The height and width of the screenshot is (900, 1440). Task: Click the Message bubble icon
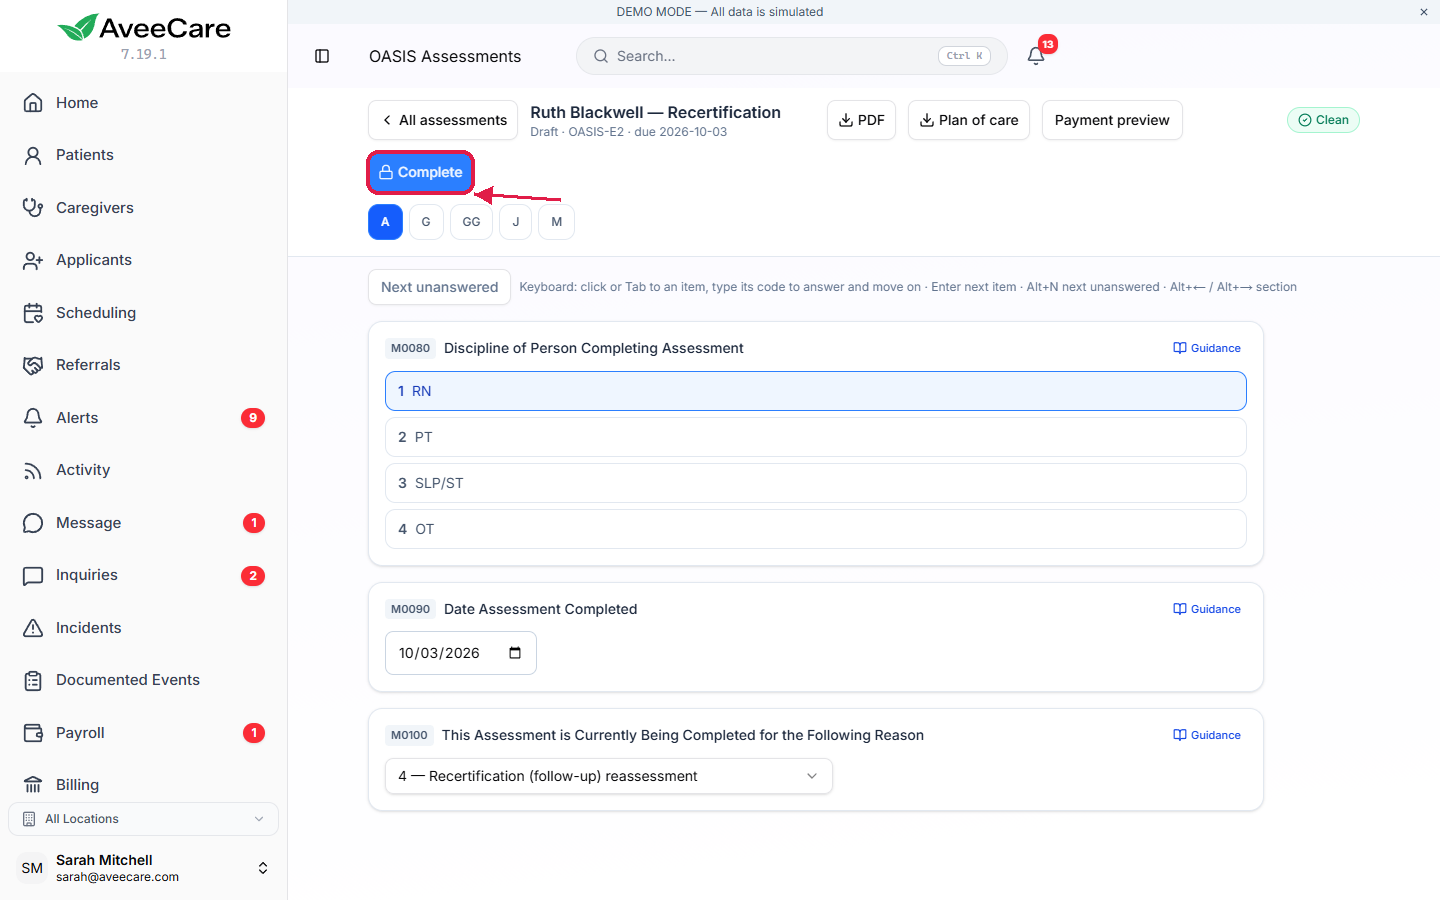[33, 523]
